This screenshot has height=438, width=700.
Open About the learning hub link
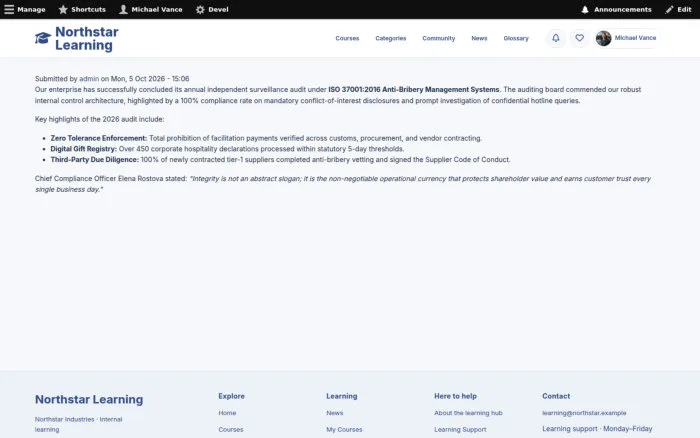pos(468,413)
